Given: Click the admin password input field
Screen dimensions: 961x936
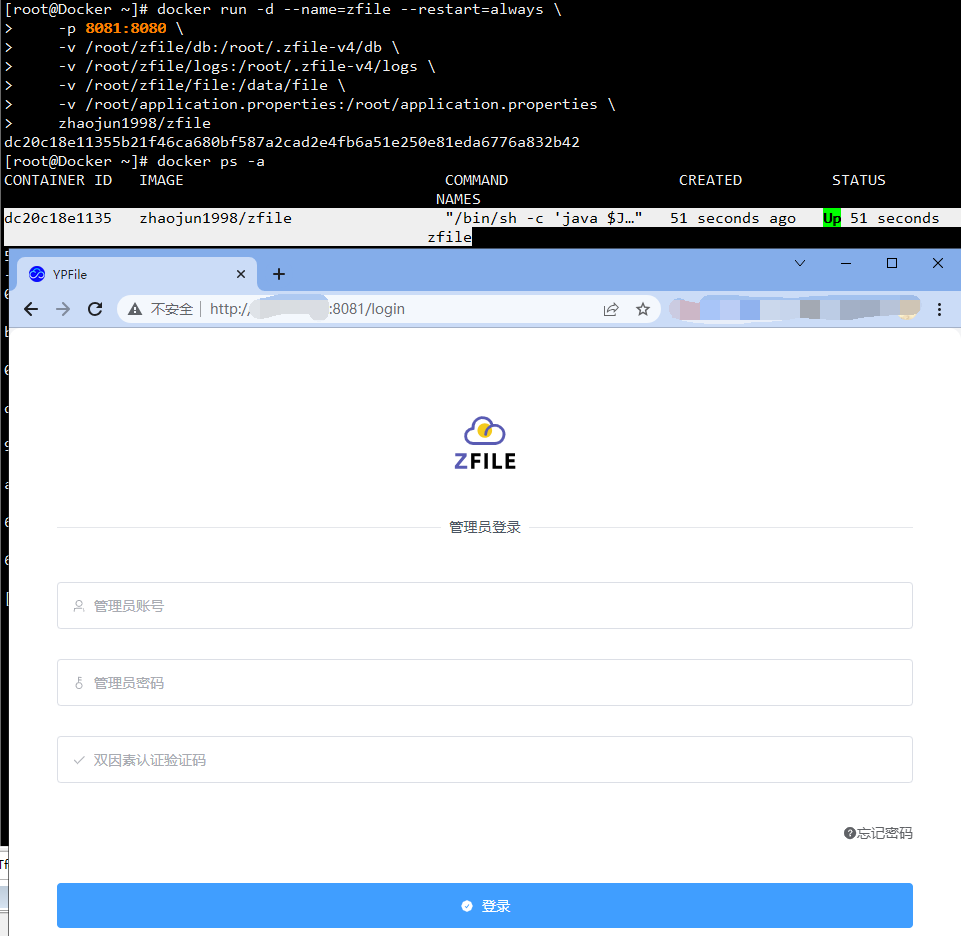Looking at the screenshot, I should [485, 682].
